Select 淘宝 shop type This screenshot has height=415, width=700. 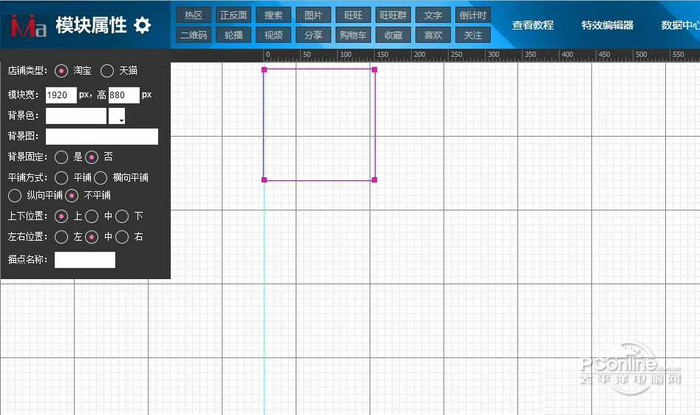click(61, 71)
